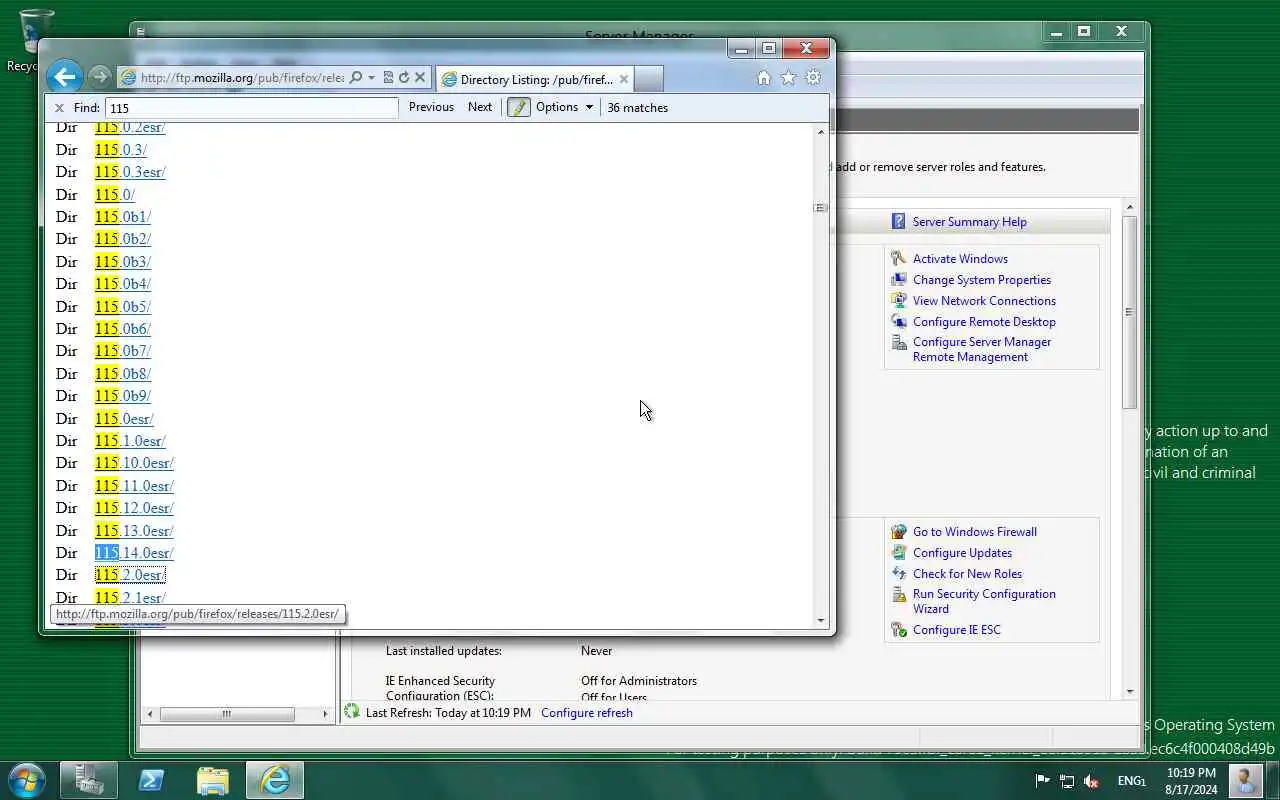Click the IE forward arrow button
1280x800 pixels.
pyautogui.click(x=99, y=77)
